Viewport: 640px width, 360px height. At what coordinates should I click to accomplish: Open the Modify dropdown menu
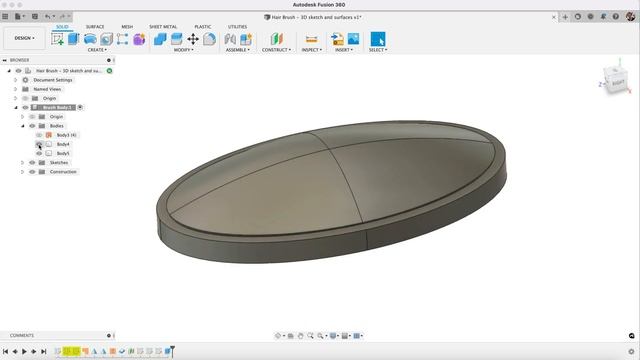[x=184, y=50]
